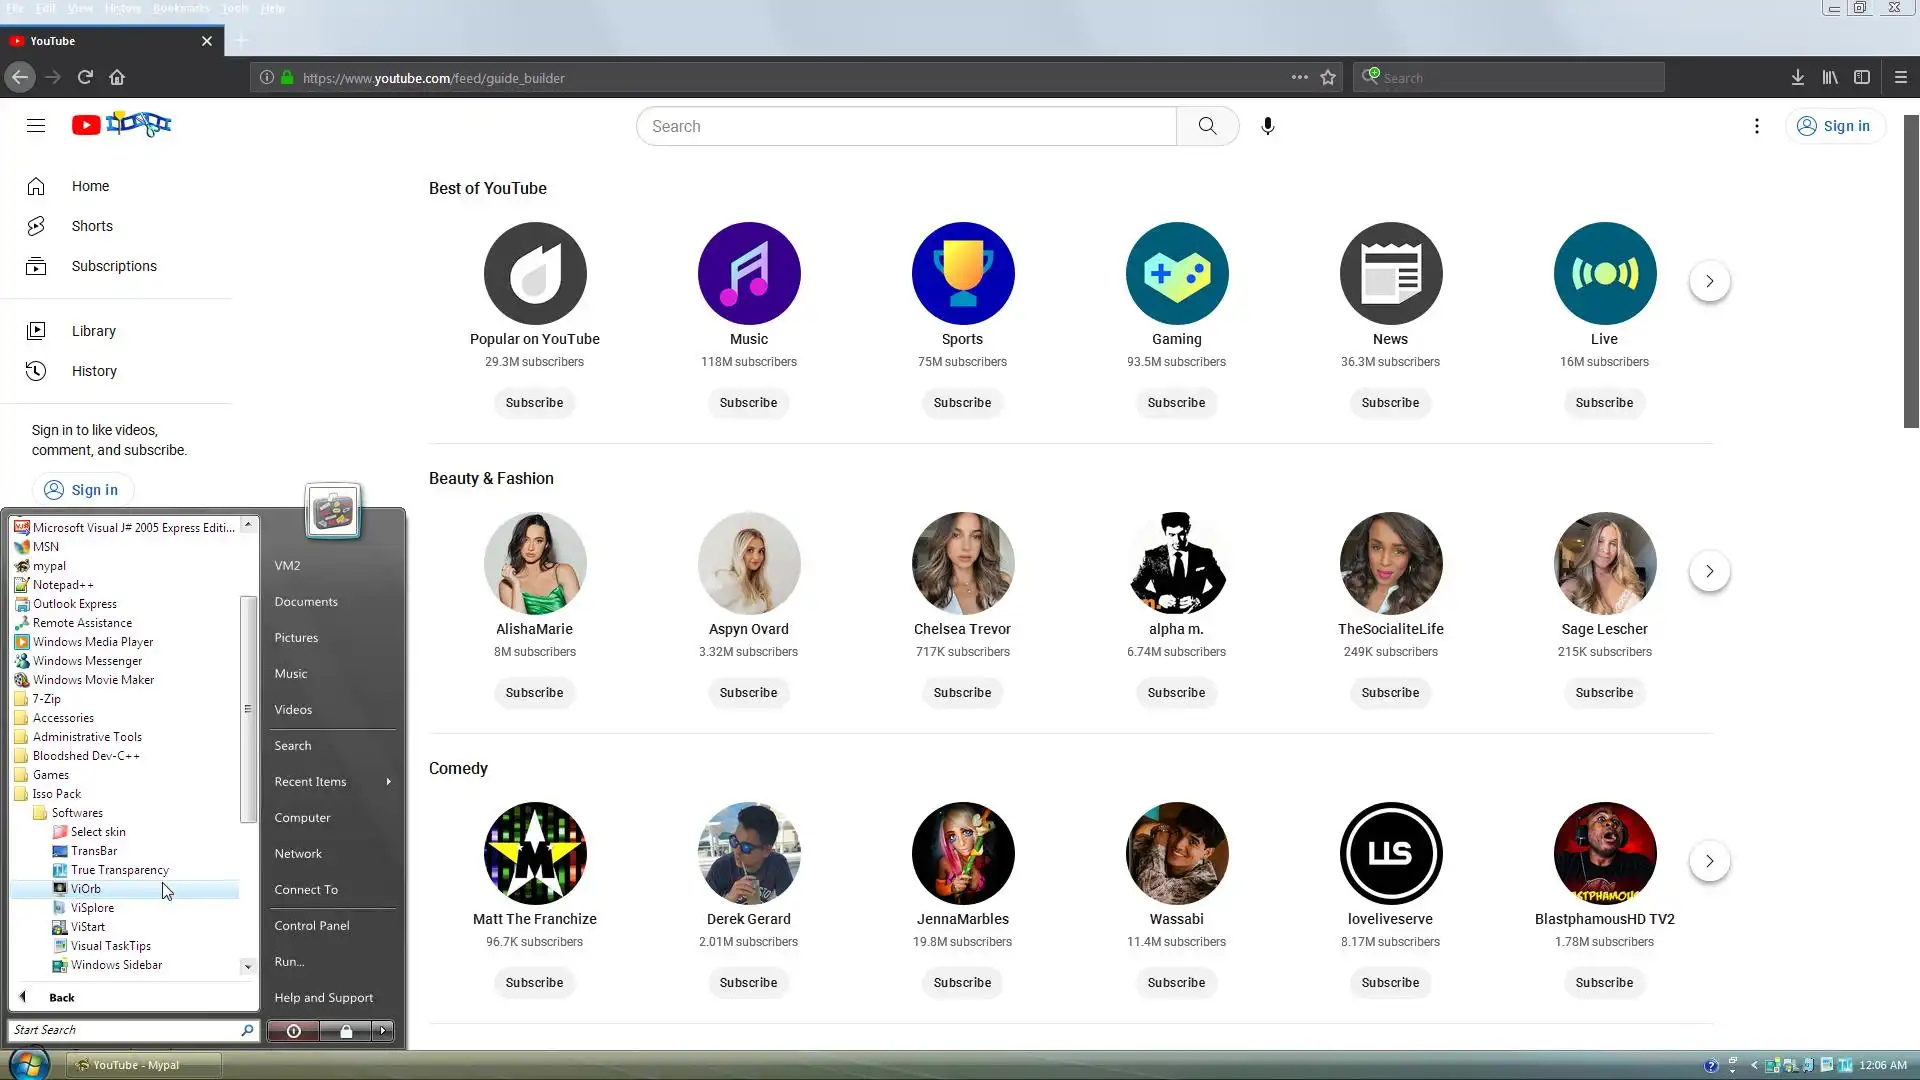Expand the Recent Items submenu
1920x1080 pixels.
click(388, 782)
